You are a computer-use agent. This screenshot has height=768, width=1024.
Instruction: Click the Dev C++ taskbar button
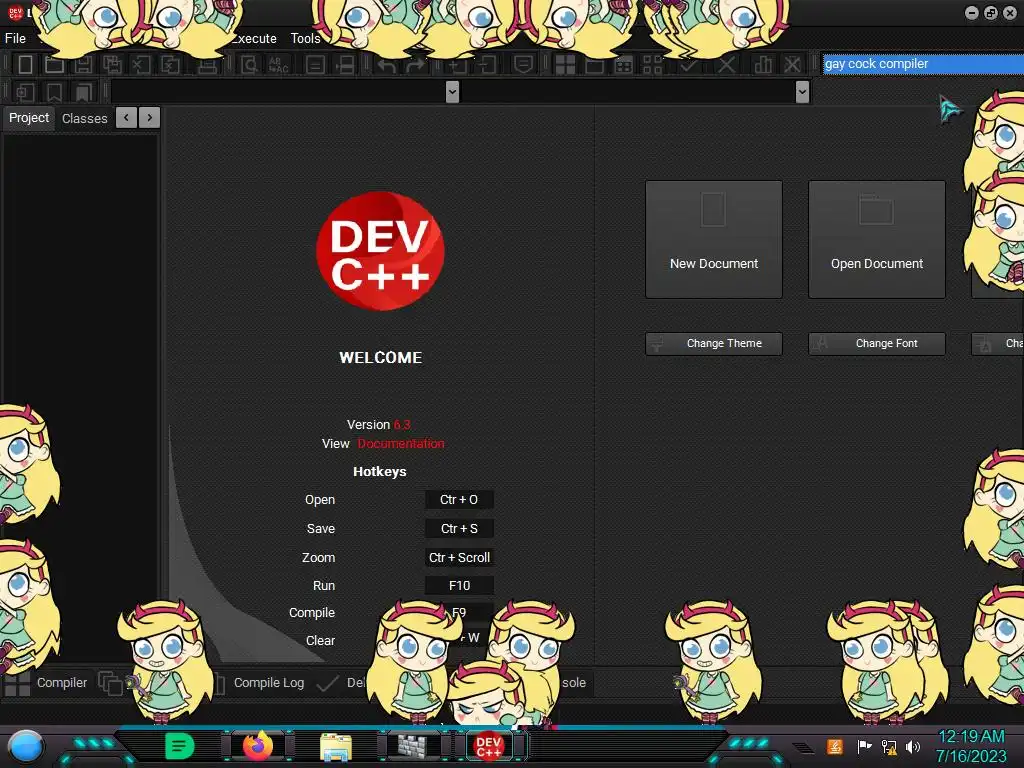click(x=488, y=746)
